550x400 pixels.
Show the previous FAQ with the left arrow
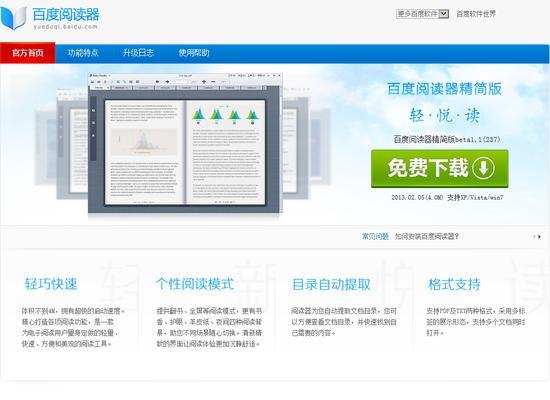(534, 237)
